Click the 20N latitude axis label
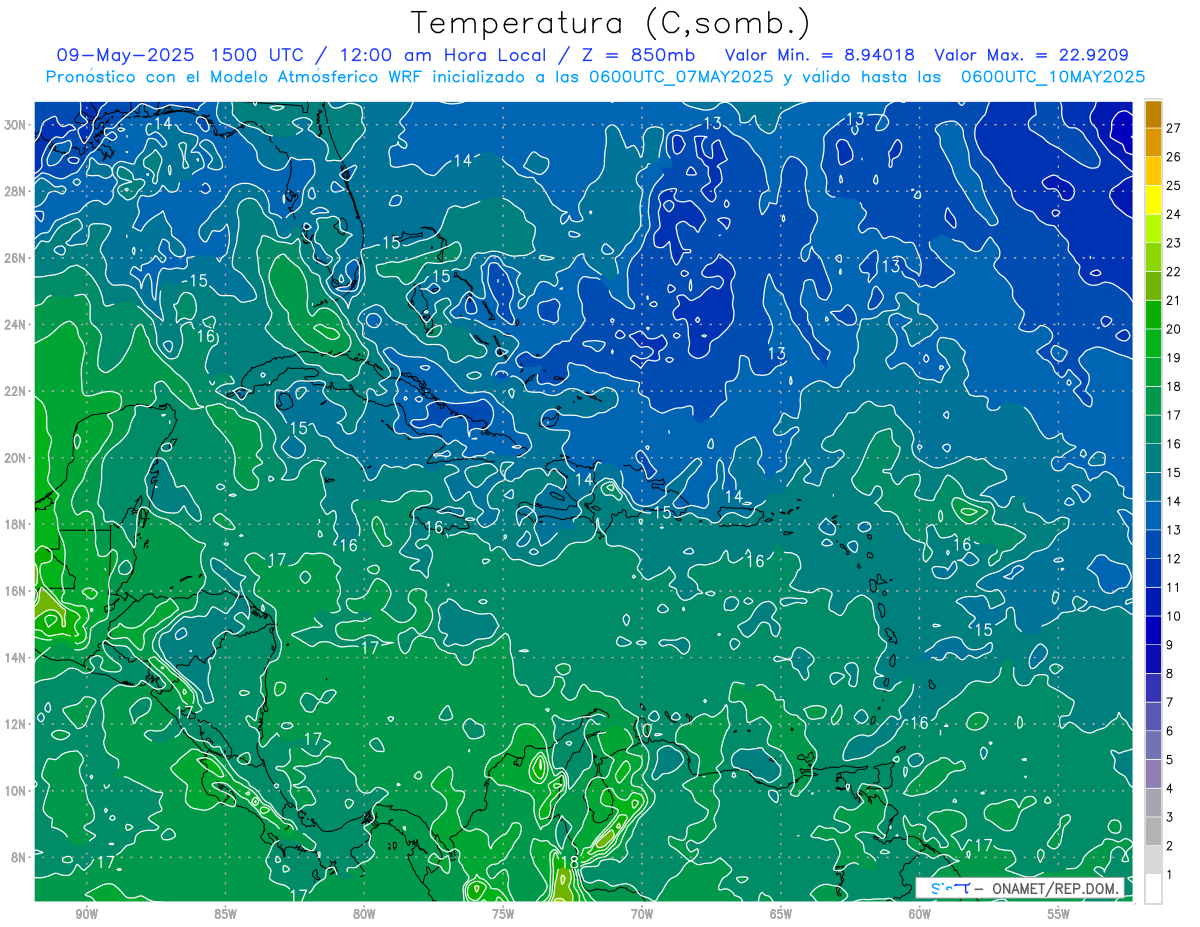1200x927 pixels. tap(16, 458)
